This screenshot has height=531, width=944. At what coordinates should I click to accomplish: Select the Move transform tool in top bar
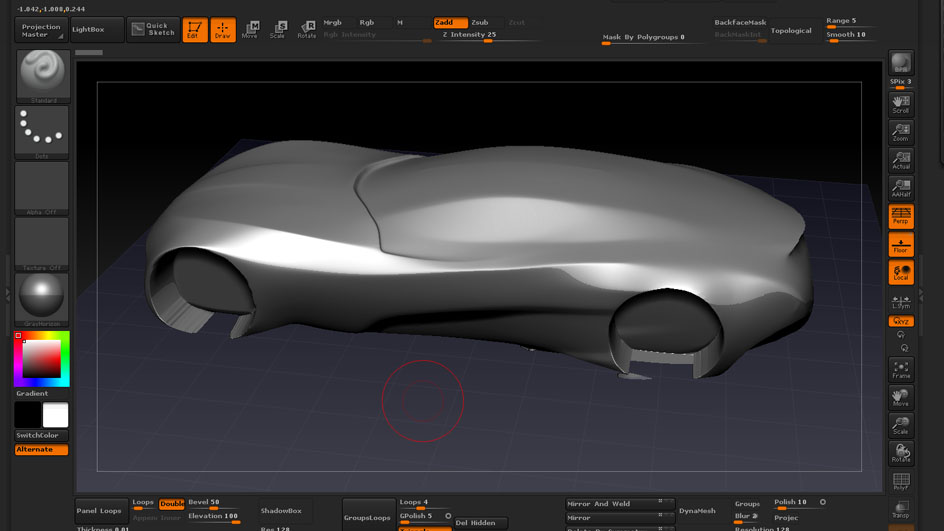250,30
